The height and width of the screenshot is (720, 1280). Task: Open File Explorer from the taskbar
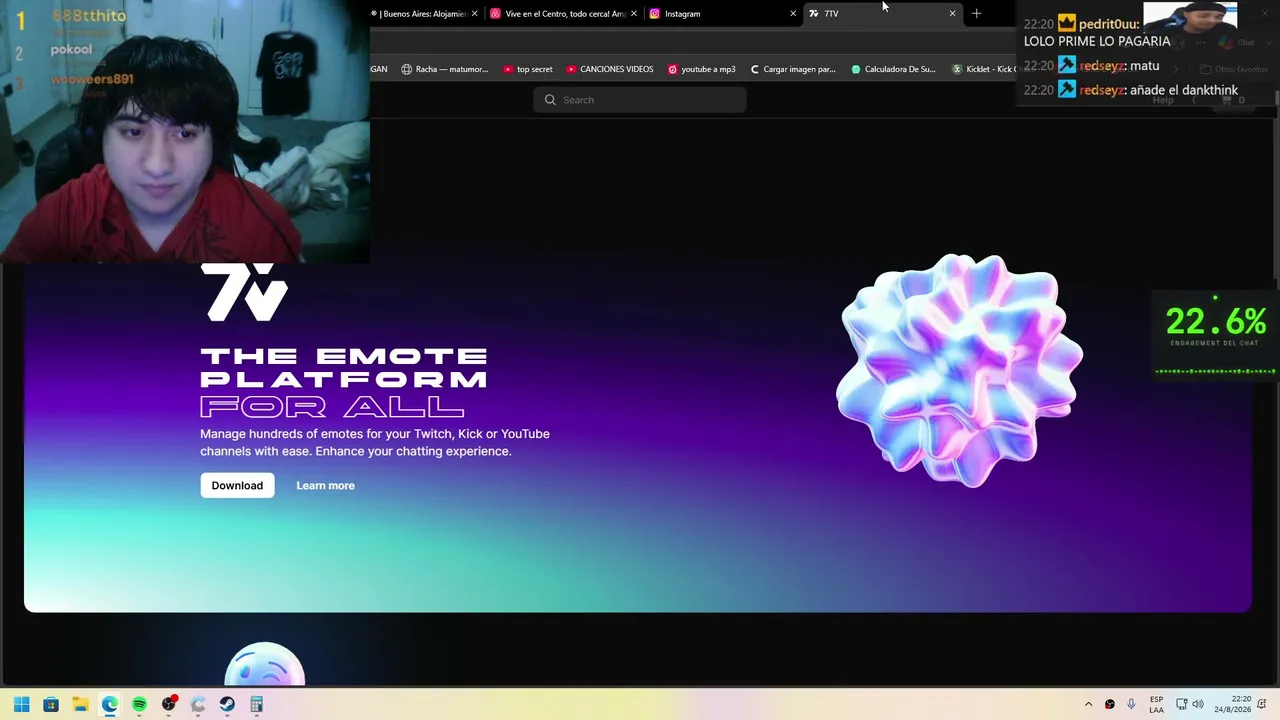[80, 705]
